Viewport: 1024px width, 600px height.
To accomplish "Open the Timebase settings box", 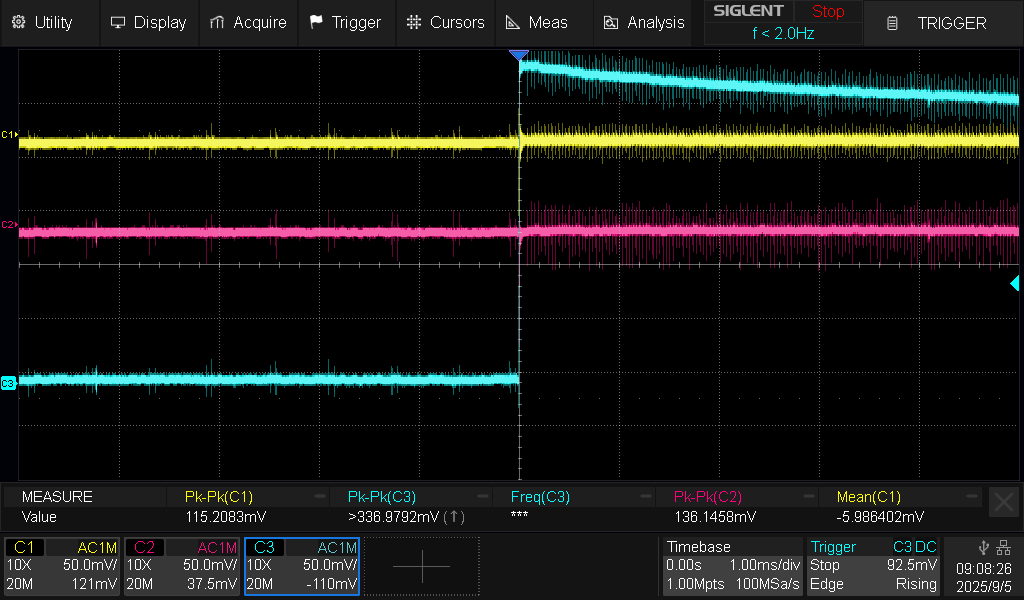I will 731,566.
